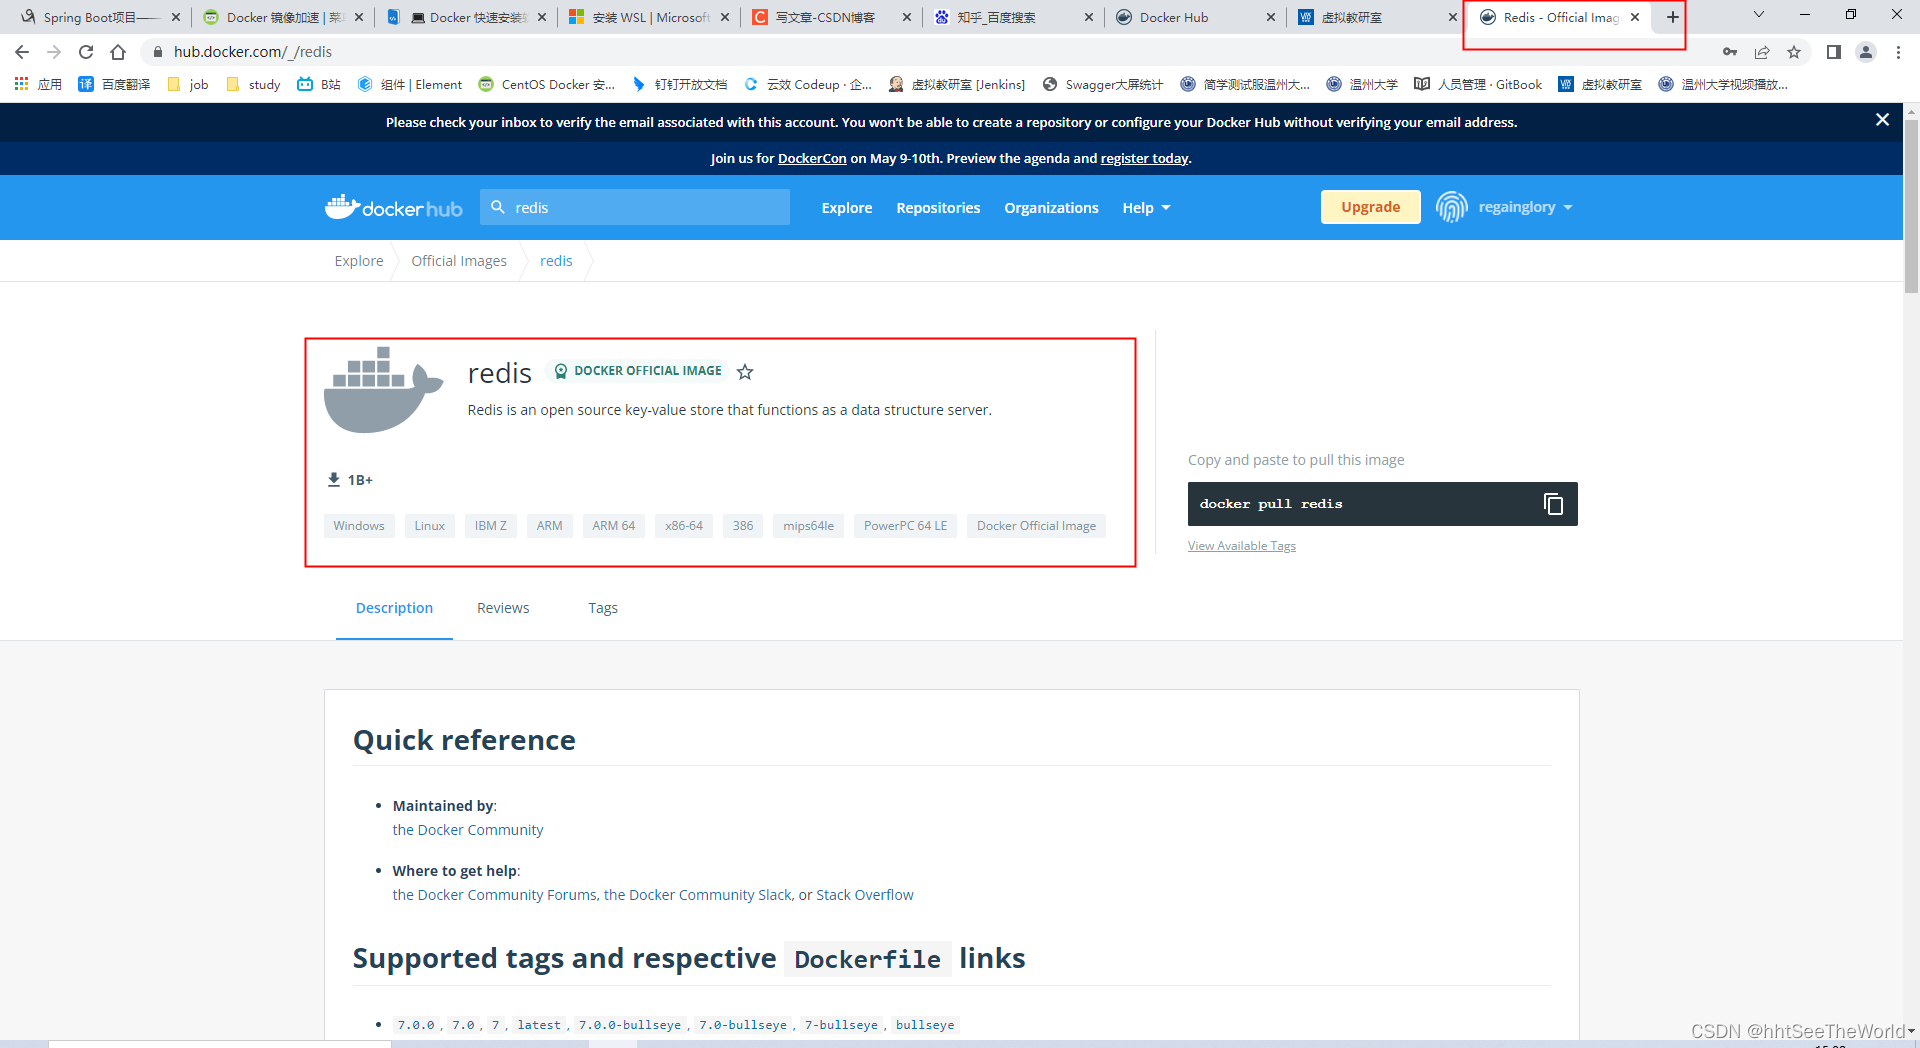The image size is (1920, 1048).
Task: Open the Chrome profile avatar
Action: click(1866, 52)
